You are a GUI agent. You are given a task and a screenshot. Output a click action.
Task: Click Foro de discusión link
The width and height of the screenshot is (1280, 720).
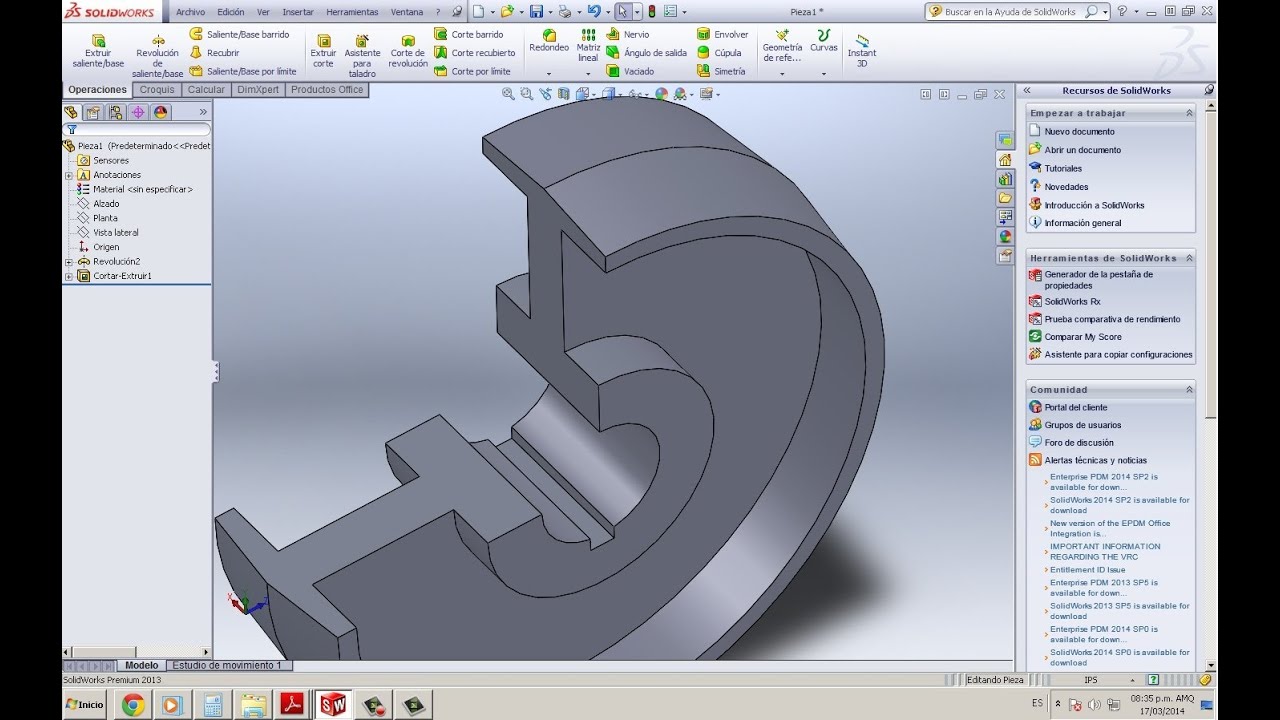click(1079, 443)
